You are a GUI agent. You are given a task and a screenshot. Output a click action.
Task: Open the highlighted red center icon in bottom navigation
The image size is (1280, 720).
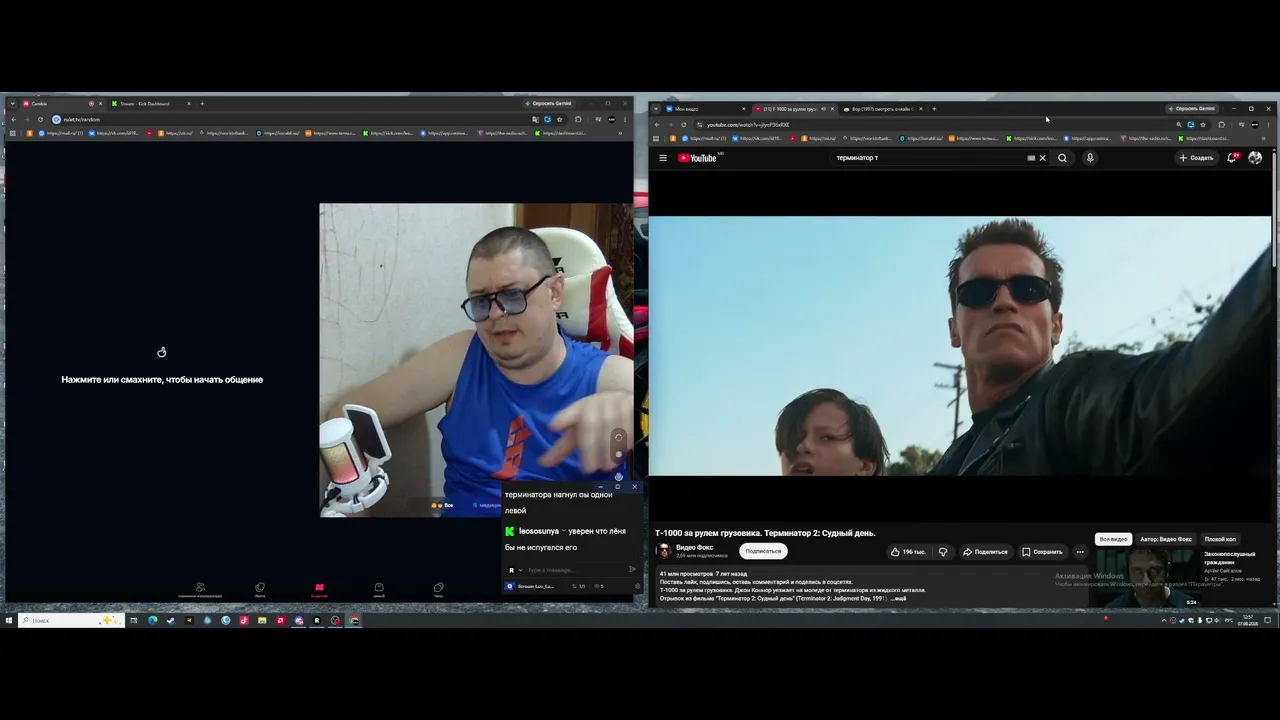pyautogui.click(x=319, y=589)
